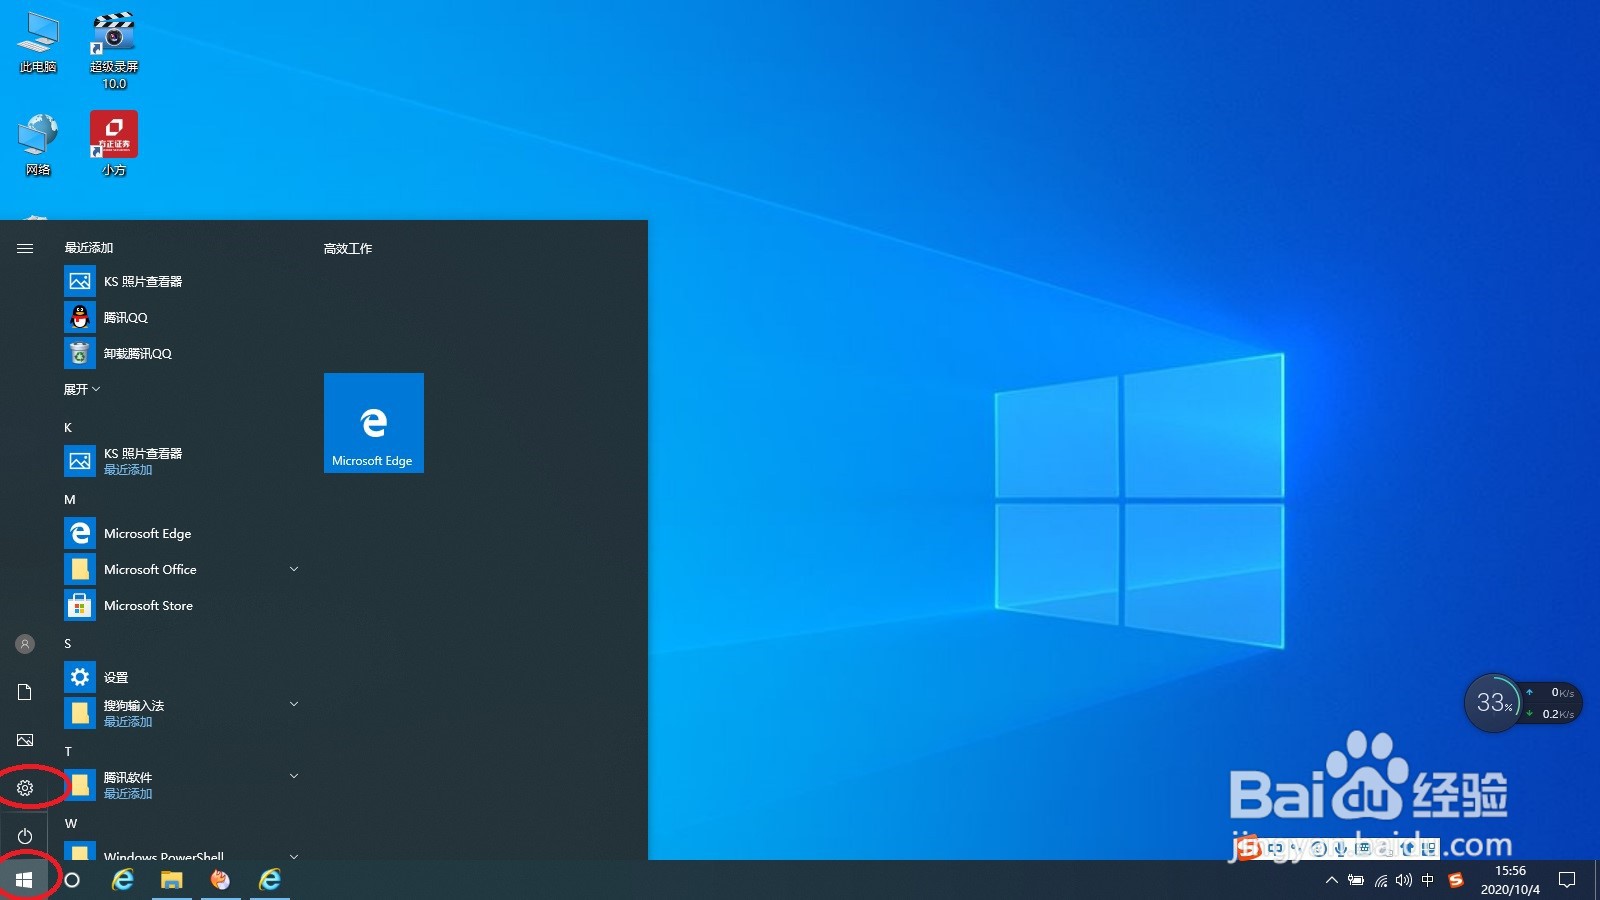This screenshot has width=1600, height=900.
Task: Click the Power button in Start menu
Action: click(x=25, y=835)
